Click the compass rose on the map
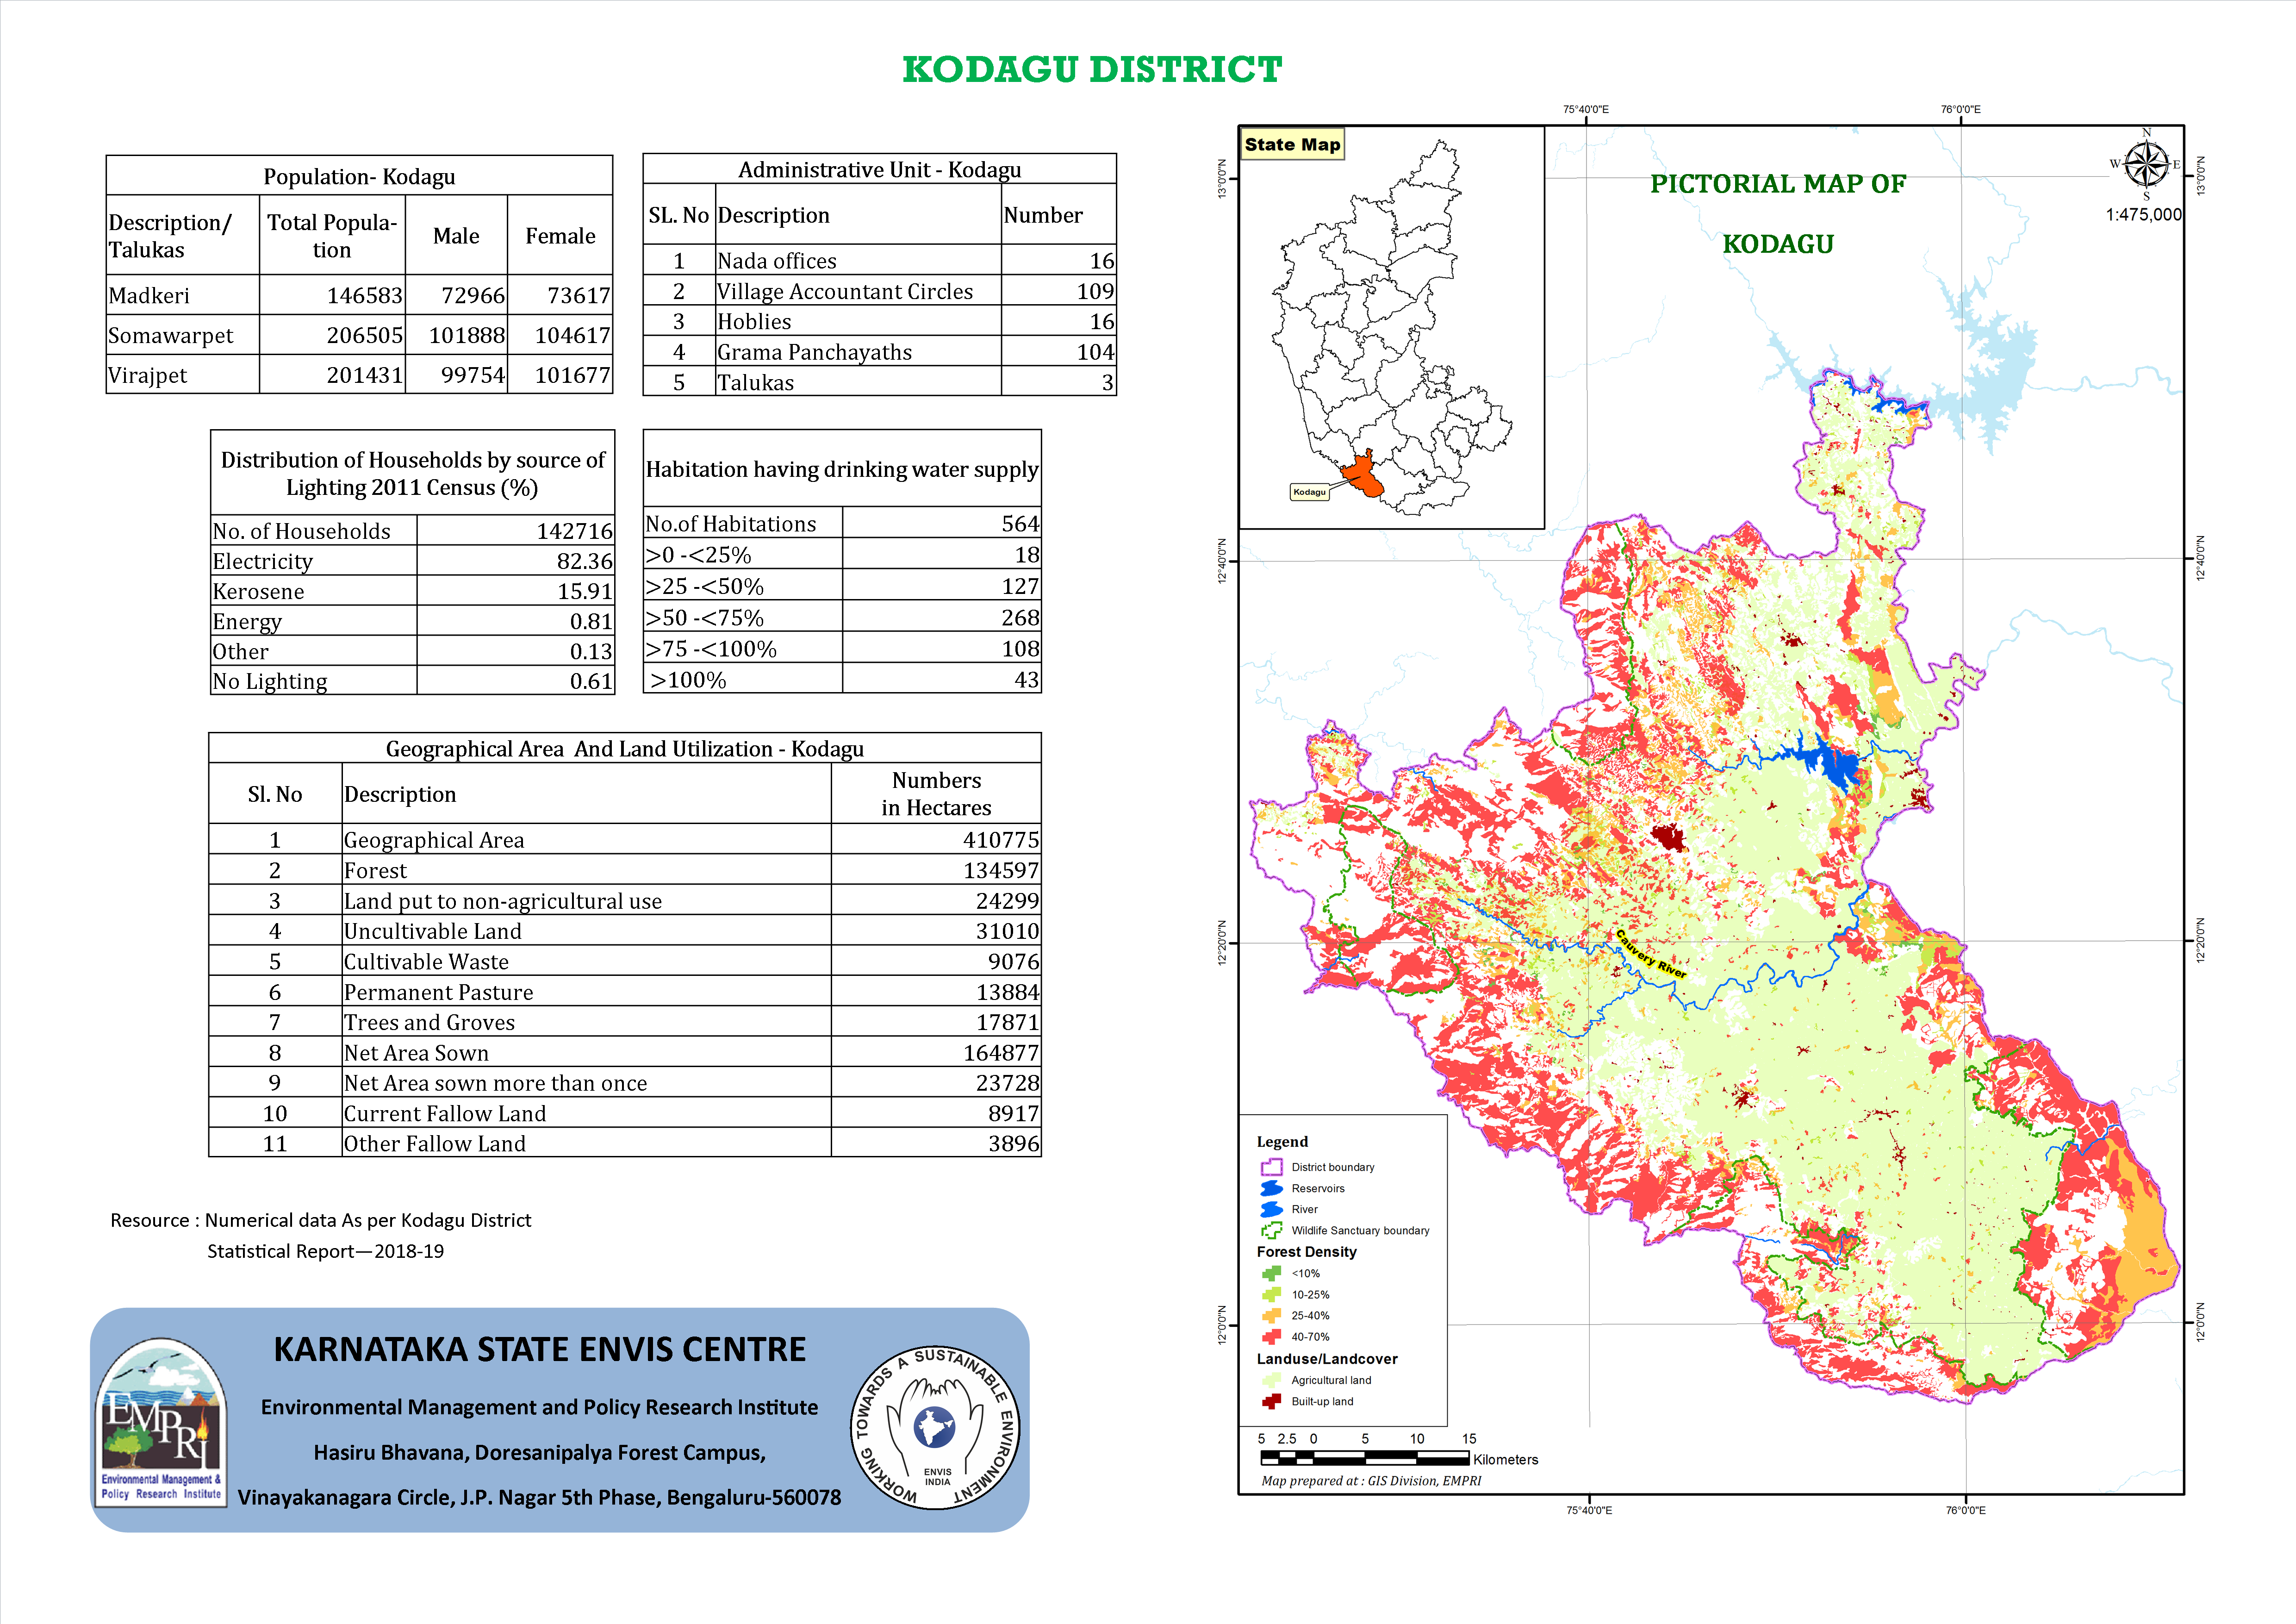 (2145, 165)
